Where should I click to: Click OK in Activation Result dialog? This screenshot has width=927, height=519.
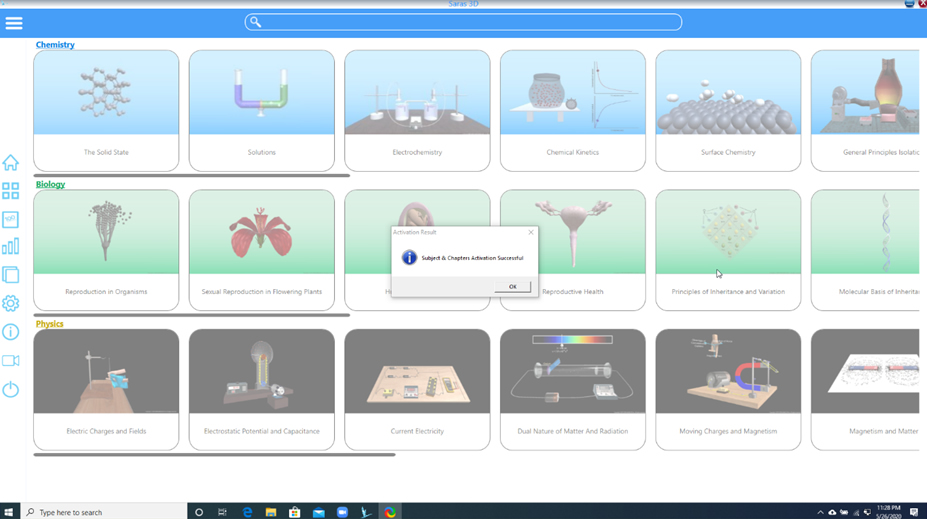click(512, 287)
